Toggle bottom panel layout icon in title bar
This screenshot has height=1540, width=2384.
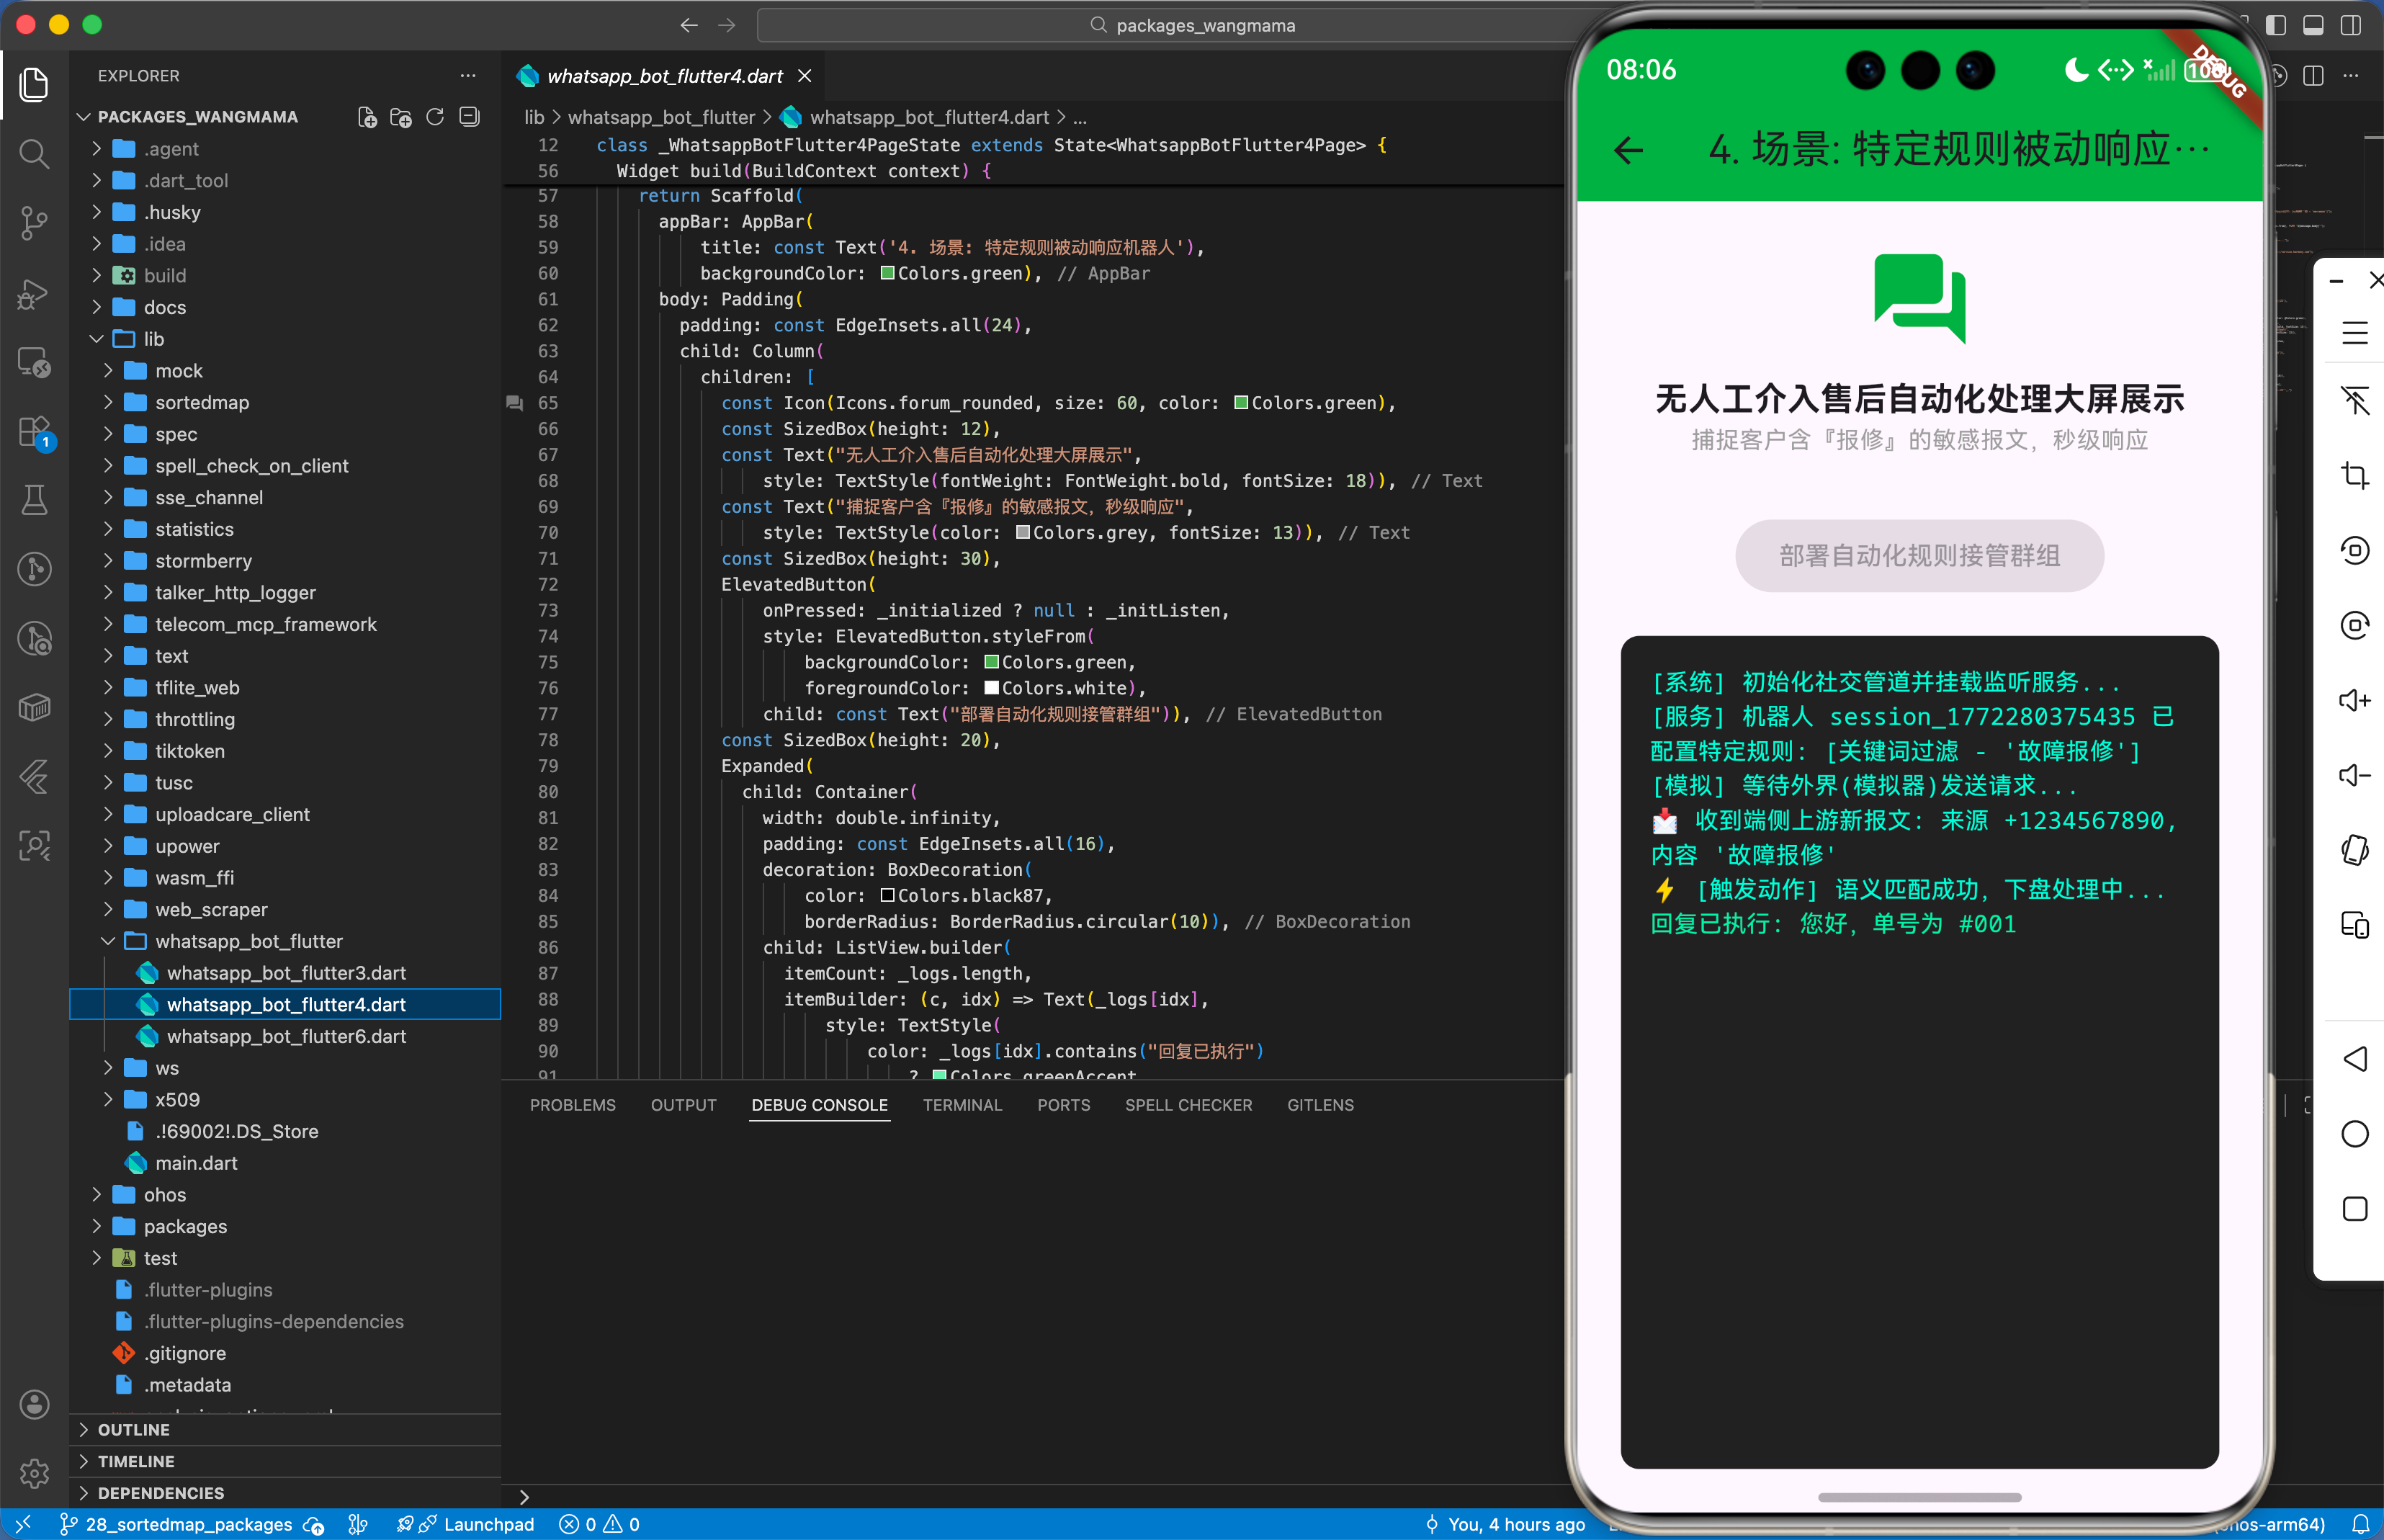point(2313,25)
